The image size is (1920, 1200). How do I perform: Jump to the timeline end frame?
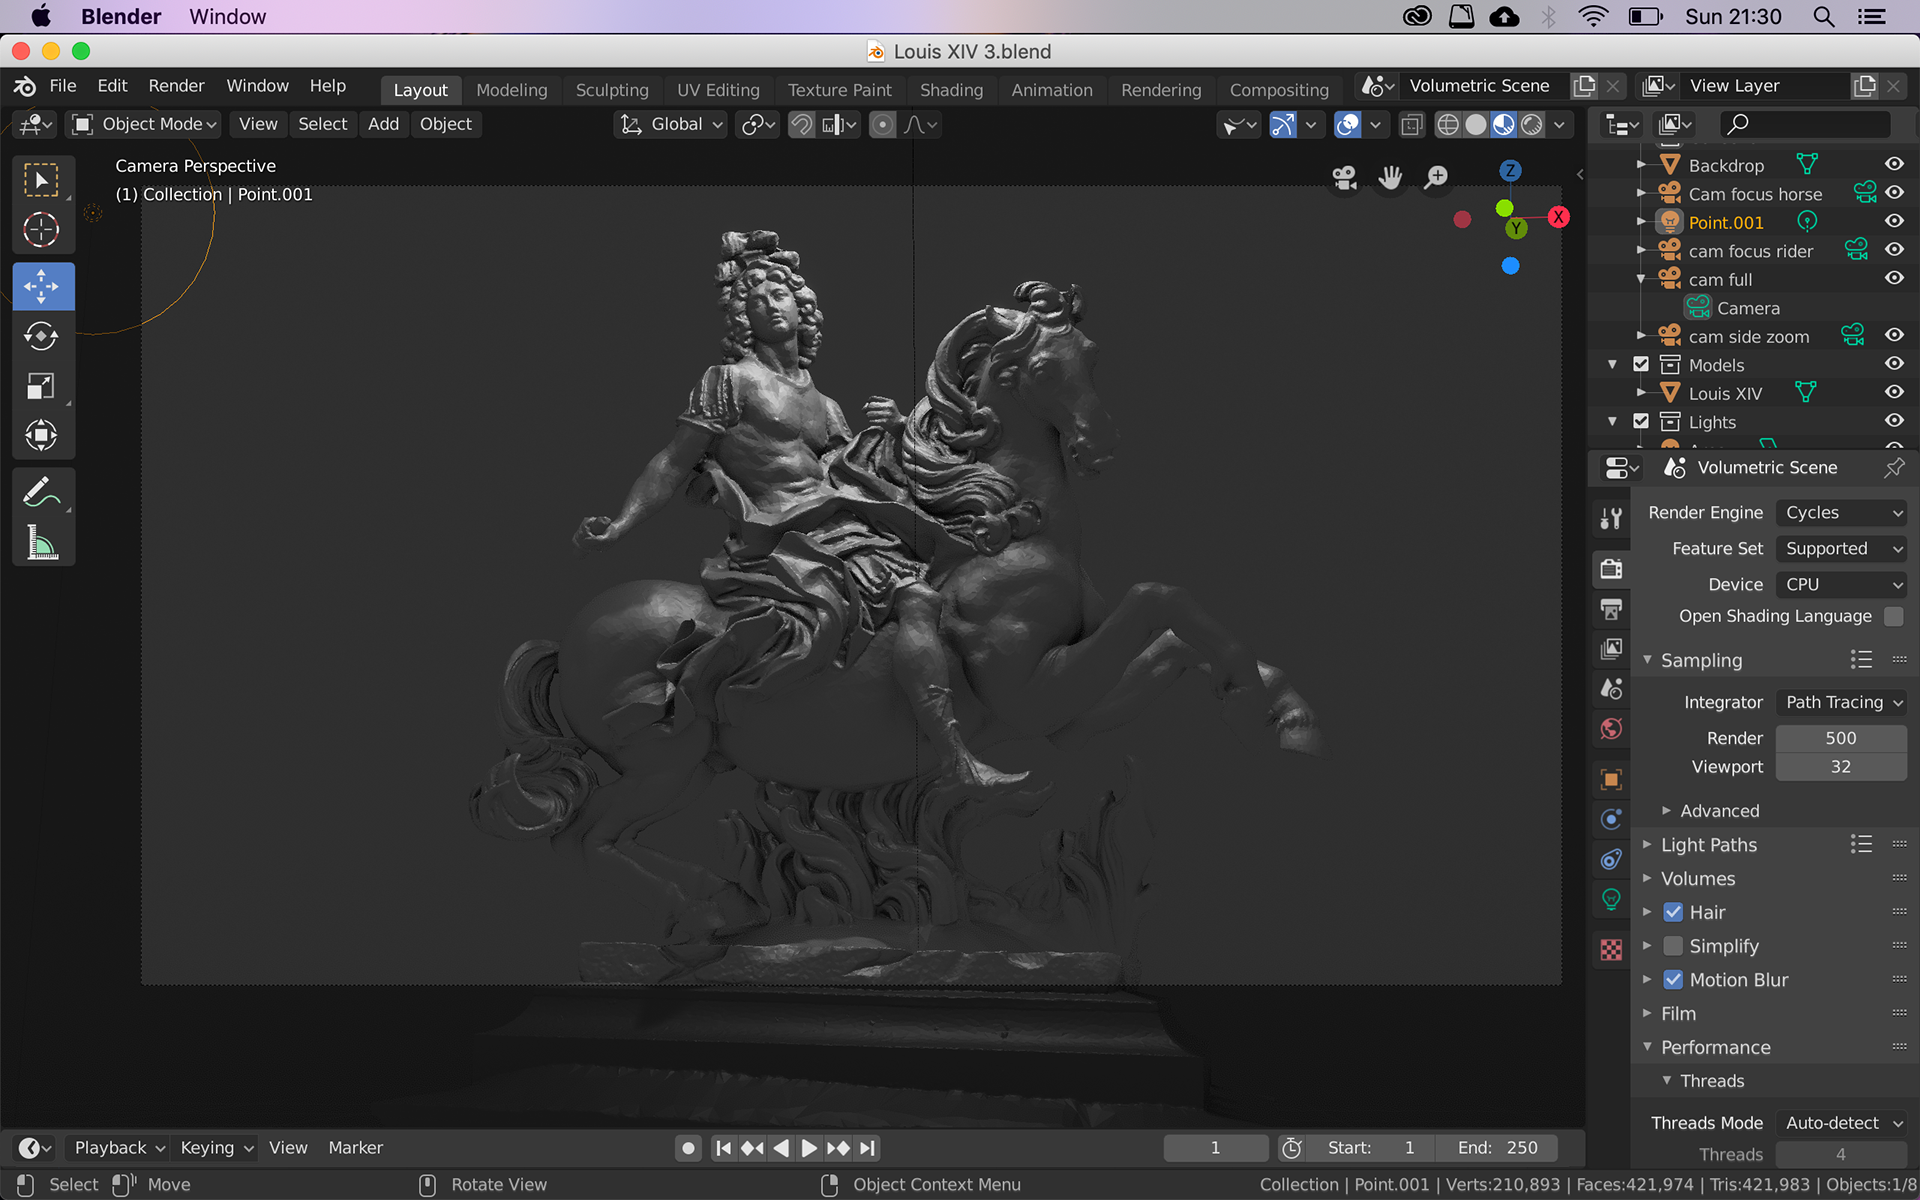coord(867,1148)
